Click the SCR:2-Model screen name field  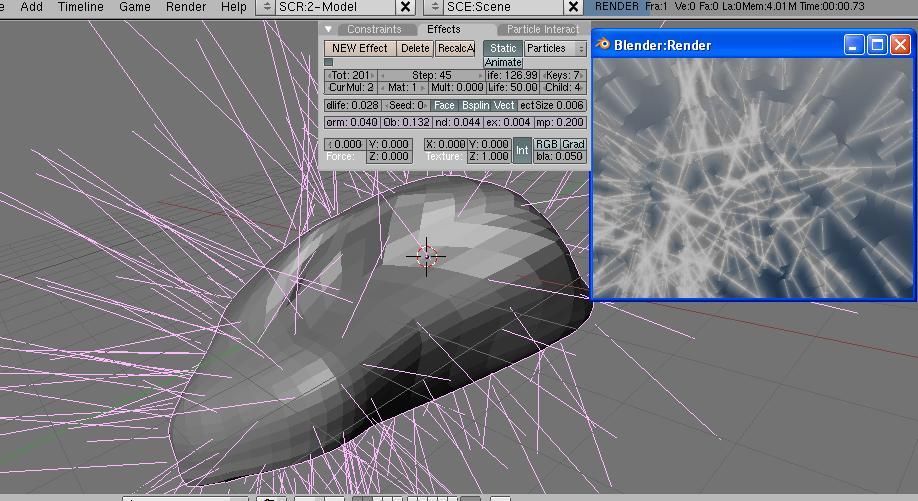point(335,7)
